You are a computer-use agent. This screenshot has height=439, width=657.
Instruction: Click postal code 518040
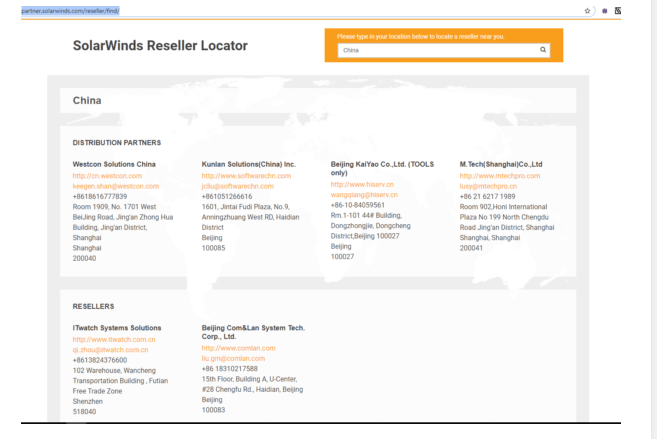[84, 412]
